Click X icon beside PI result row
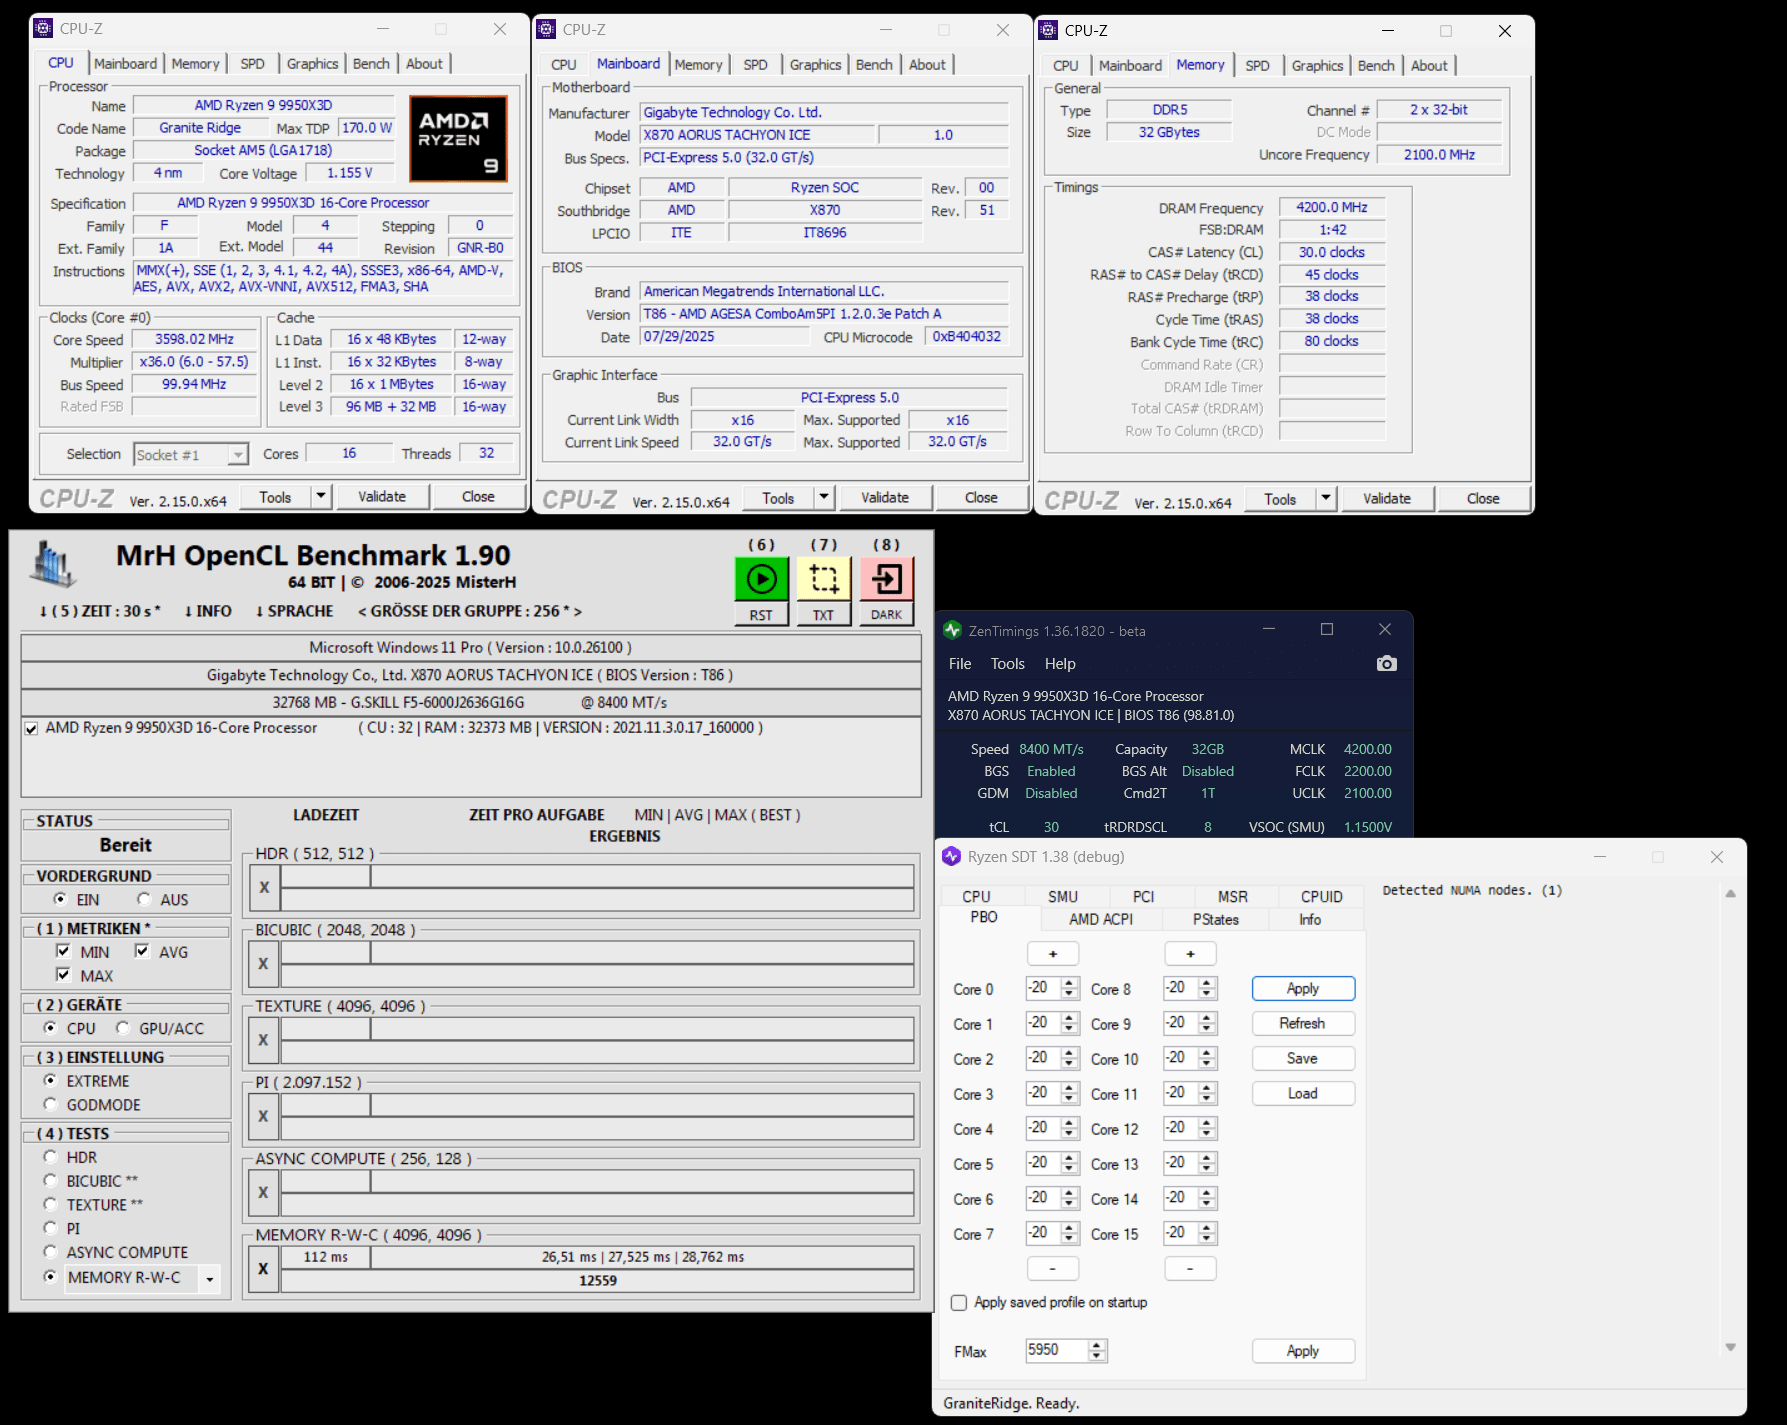This screenshot has height=1425, width=1787. (264, 1116)
